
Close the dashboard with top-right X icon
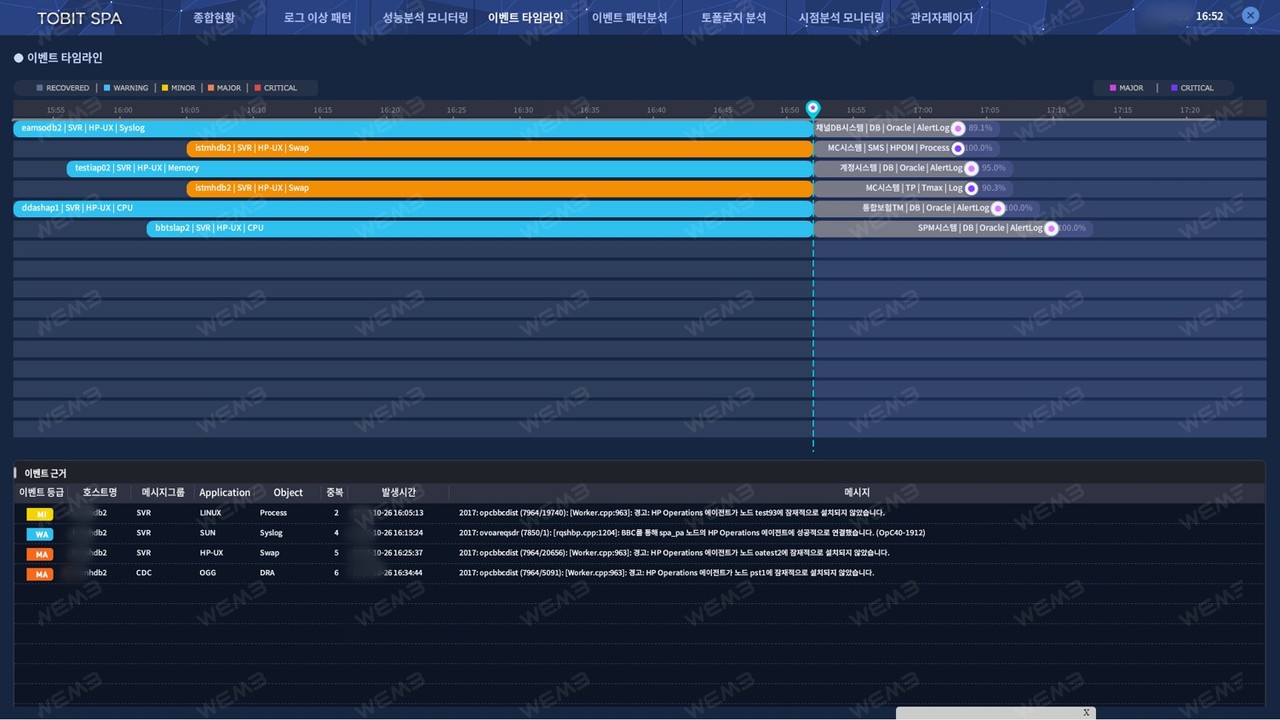click(1250, 16)
